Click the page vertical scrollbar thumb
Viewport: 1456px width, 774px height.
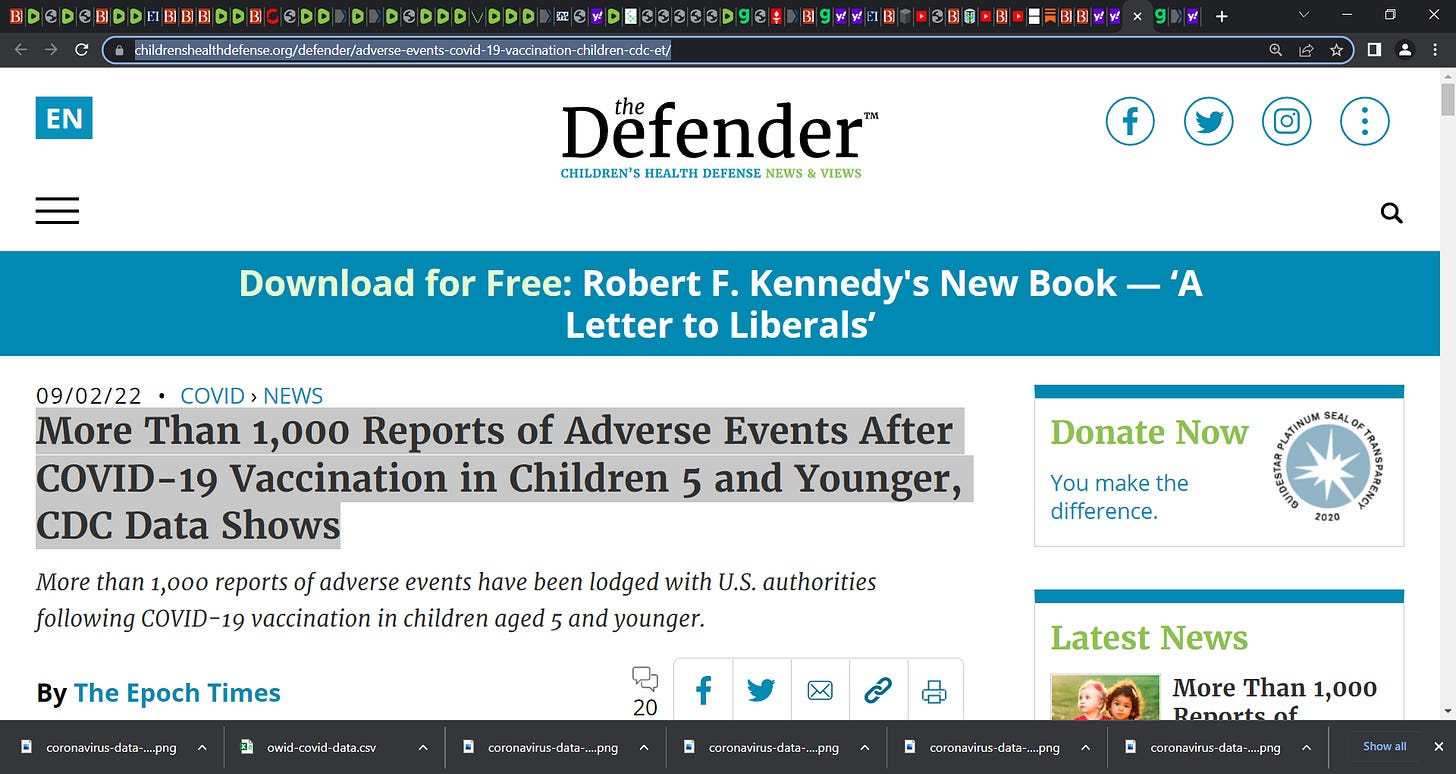coord(1448,101)
